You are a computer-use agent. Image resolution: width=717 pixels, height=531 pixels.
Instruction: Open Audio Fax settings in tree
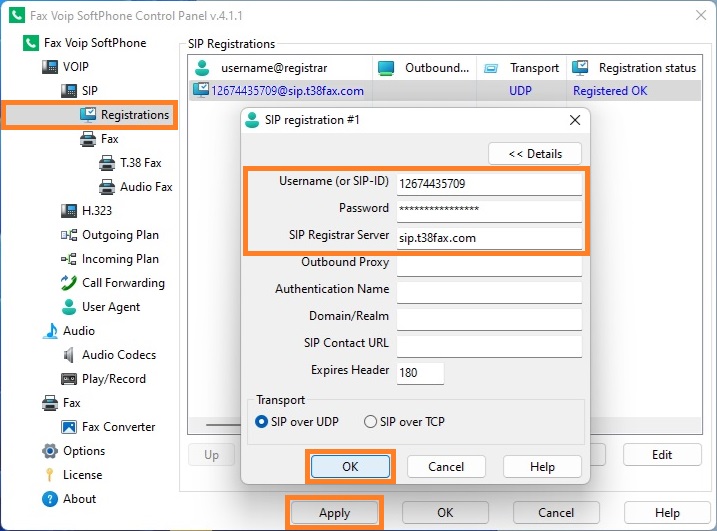pos(146,187)
